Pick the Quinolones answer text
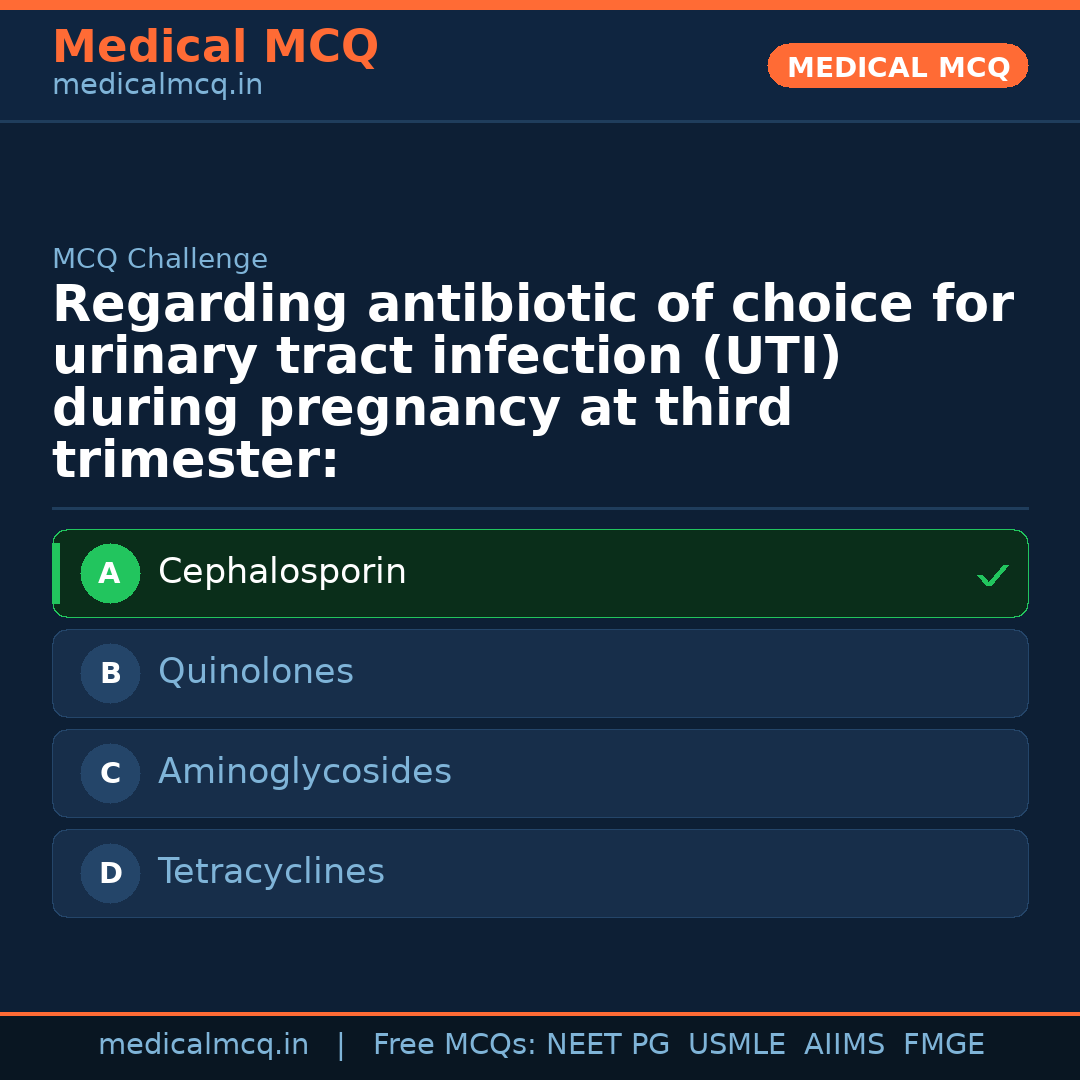Screen dimensions: 1080x1080 tap(256, 672)
